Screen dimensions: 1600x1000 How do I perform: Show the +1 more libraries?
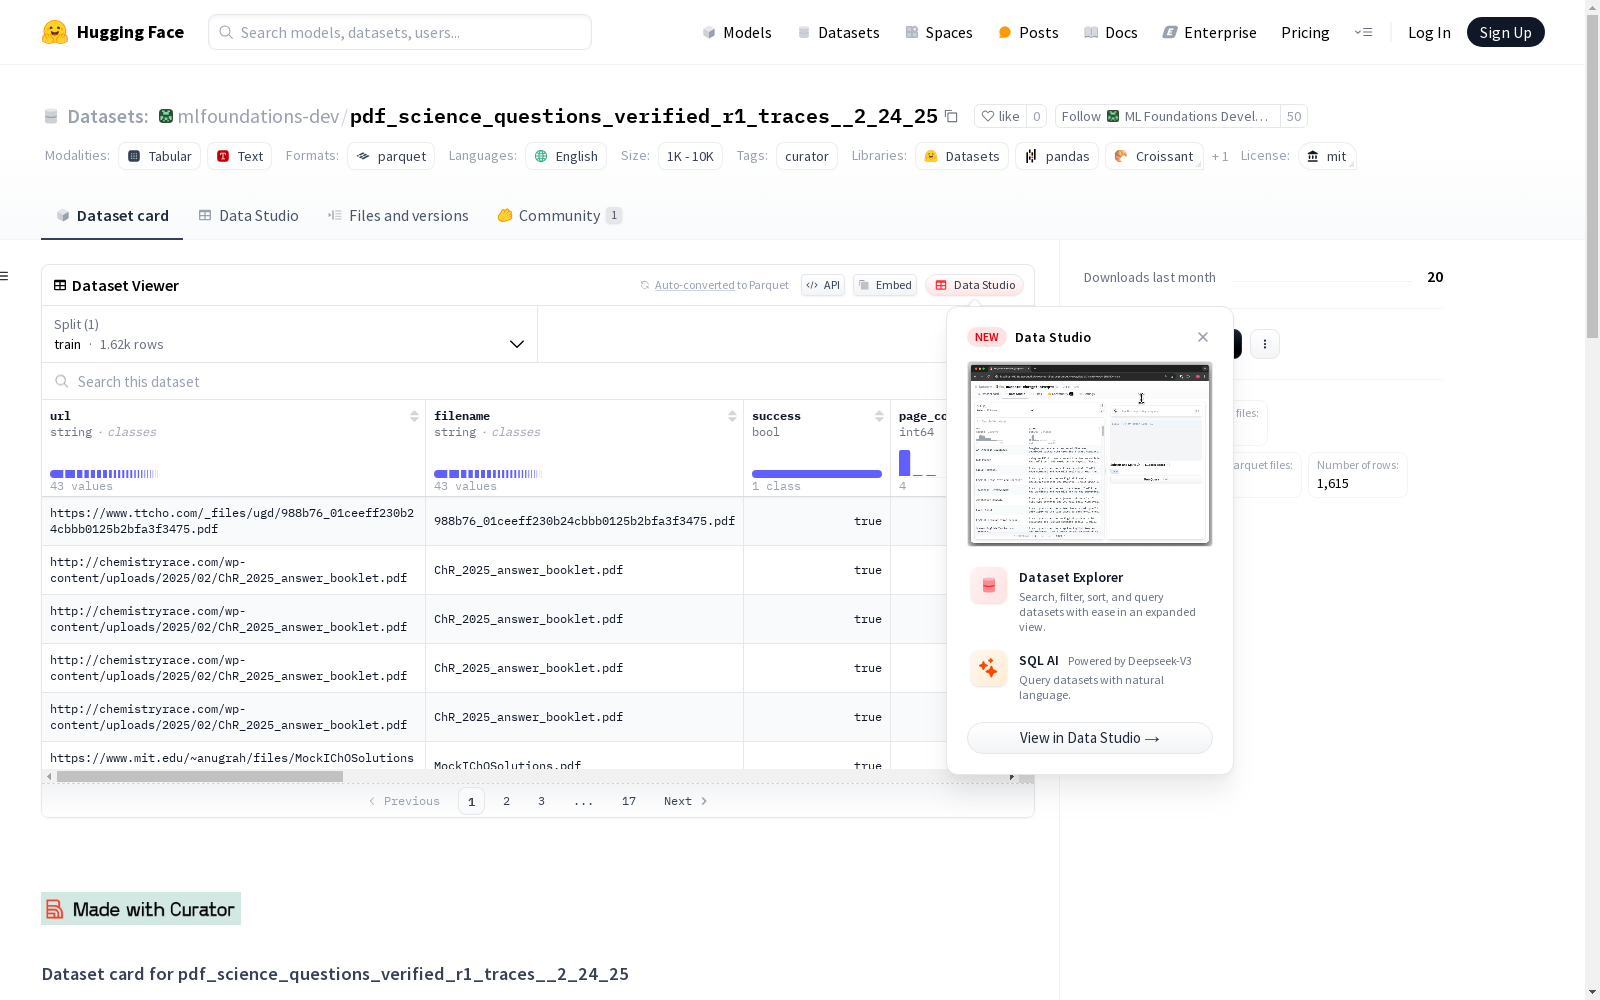click(1220, 156)
